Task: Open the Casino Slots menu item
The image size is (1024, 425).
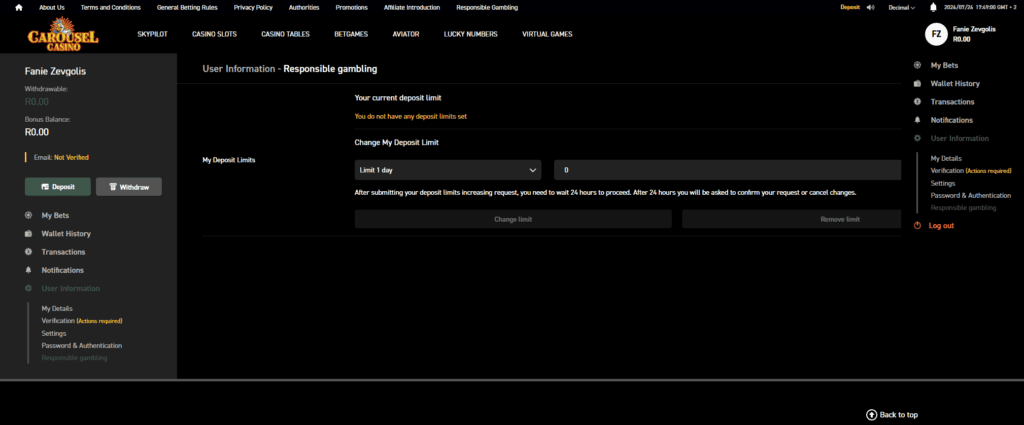Action: pyautogui.click(x=214, y=34)
